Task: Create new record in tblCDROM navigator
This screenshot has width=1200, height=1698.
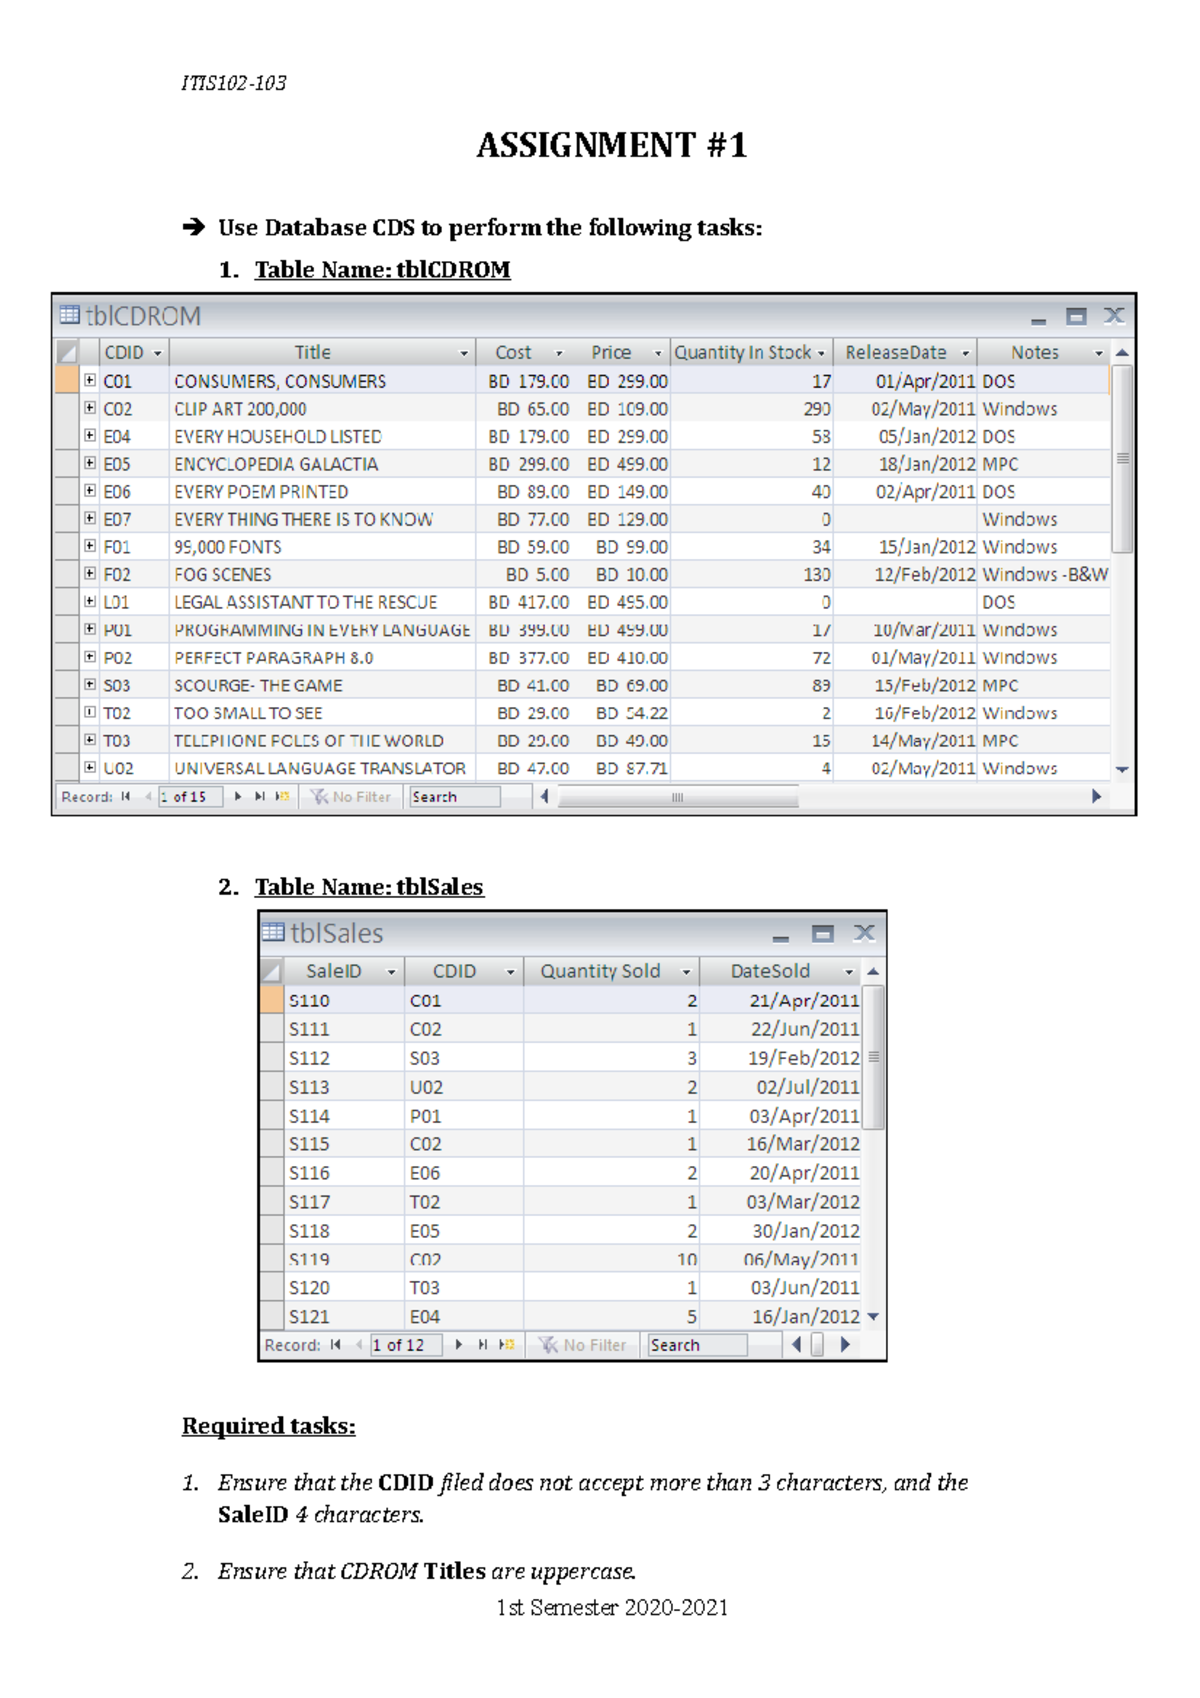Action: [283, 797]
